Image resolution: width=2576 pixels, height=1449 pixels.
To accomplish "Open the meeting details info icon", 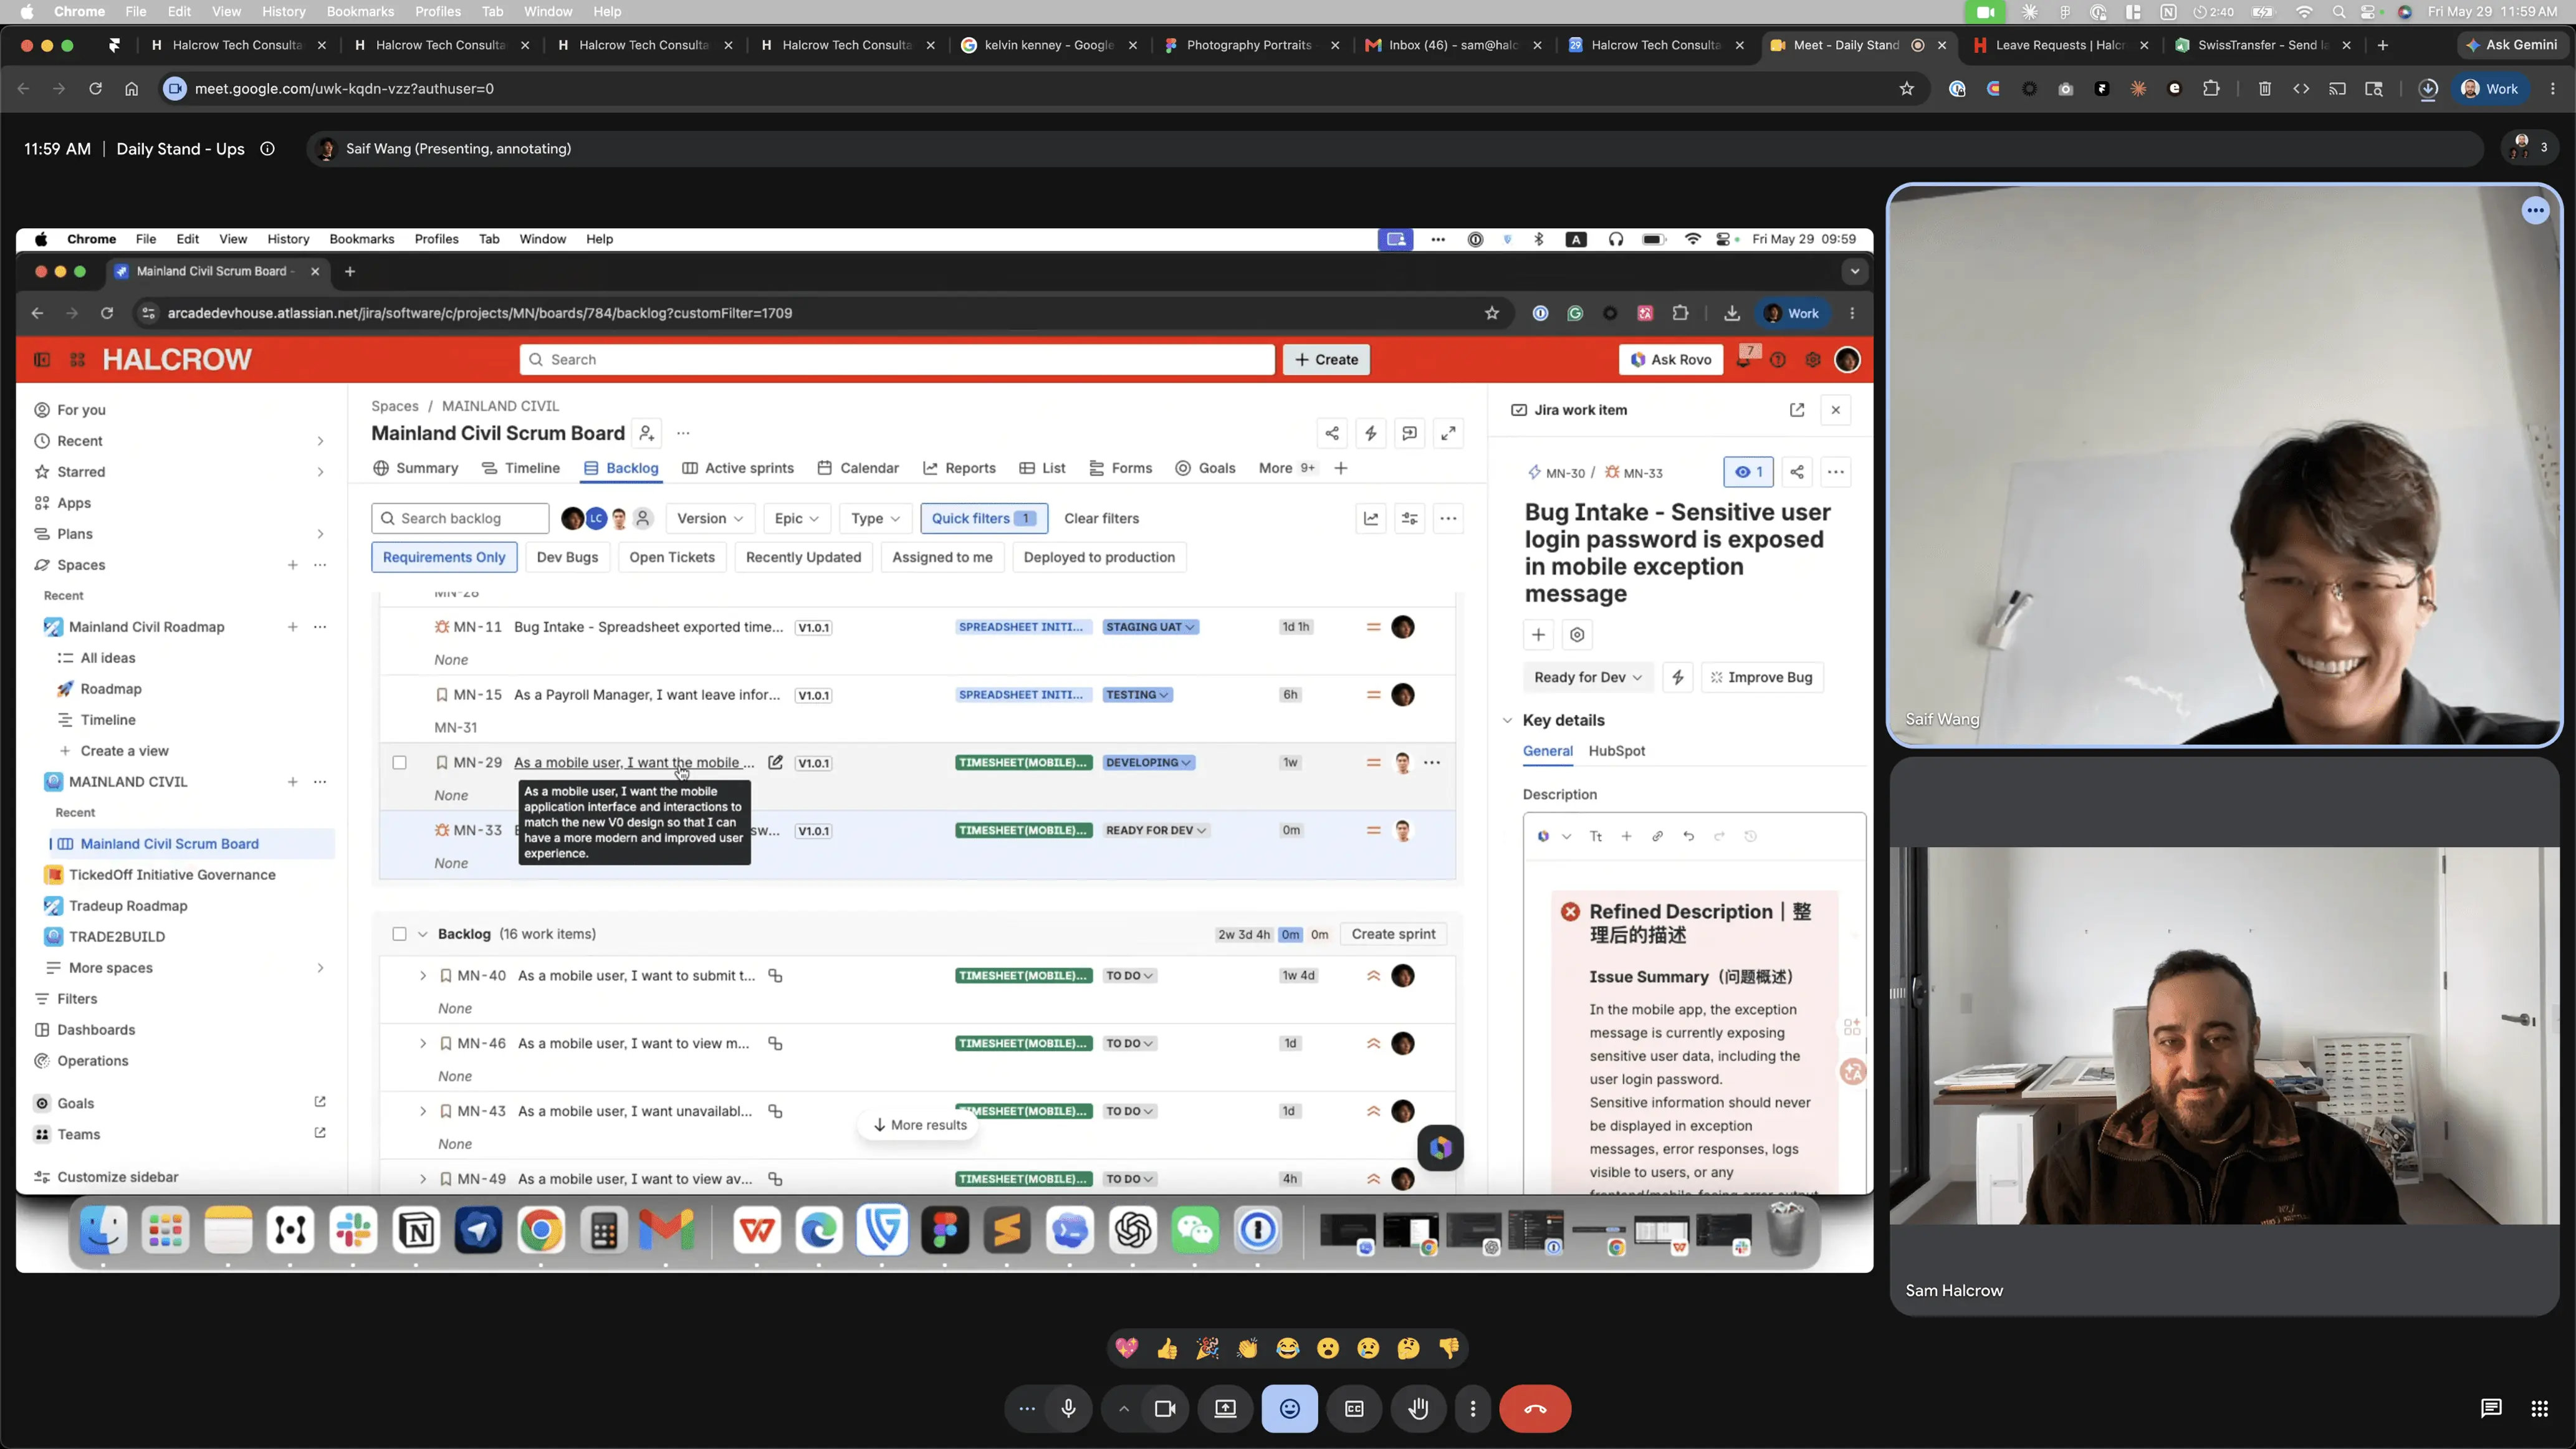I will 267,149.
